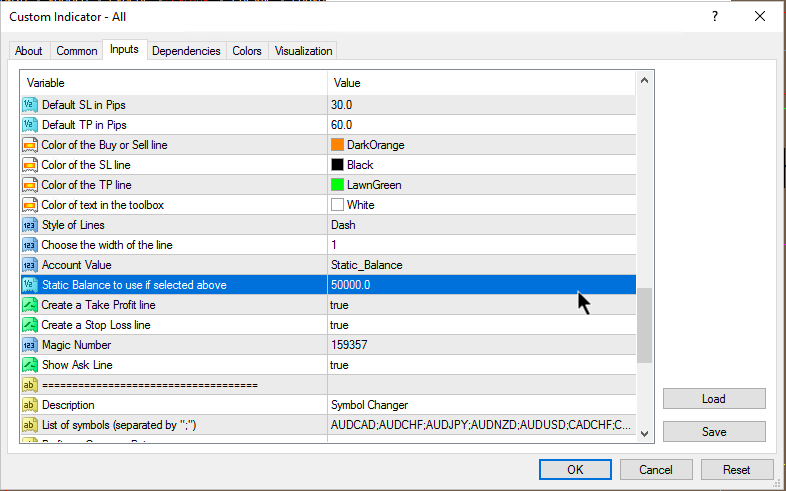Click the scrollbar down arrow

point(645,434)
